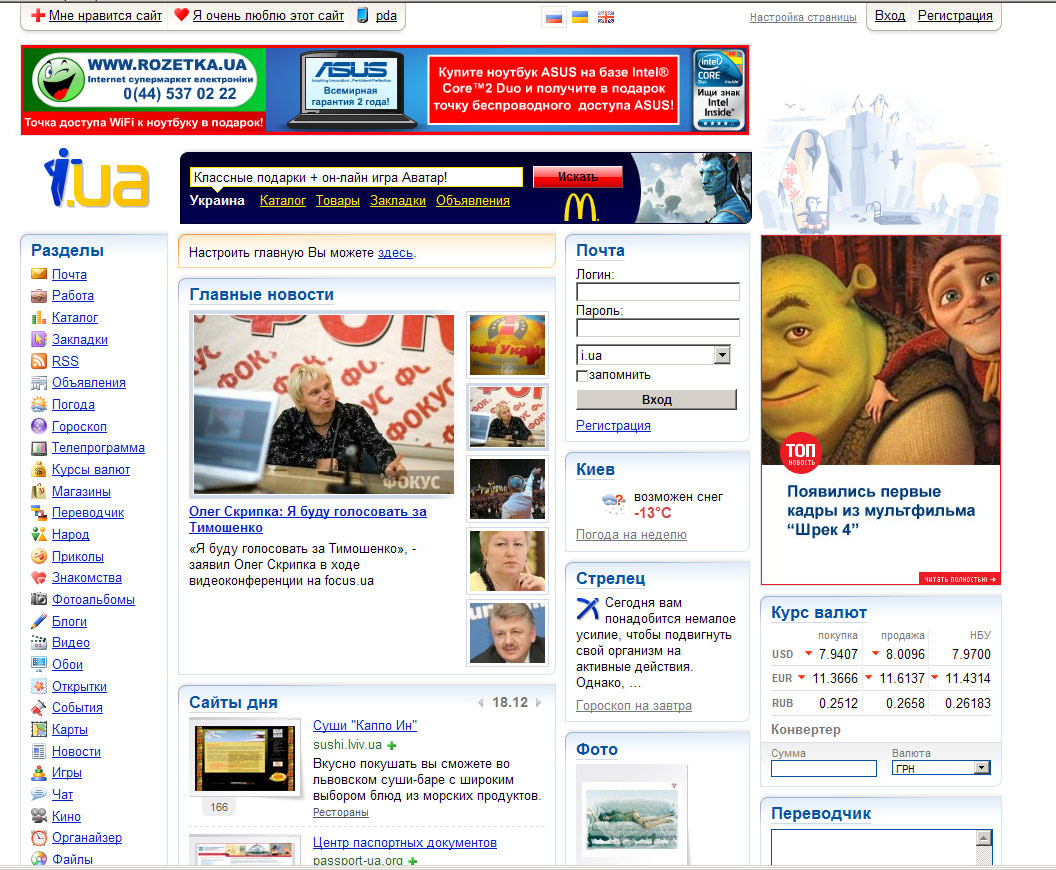Switch to the Товары search tab
Viewport: 1056px width, 870px height.
tap(337, 201)
